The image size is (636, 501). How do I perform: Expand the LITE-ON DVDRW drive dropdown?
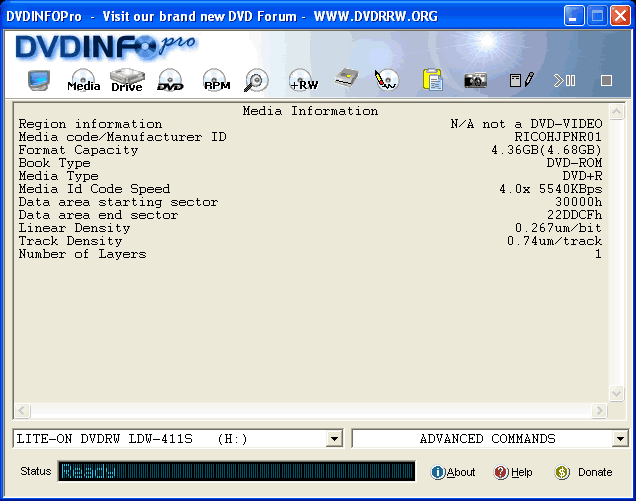[334, 439]
